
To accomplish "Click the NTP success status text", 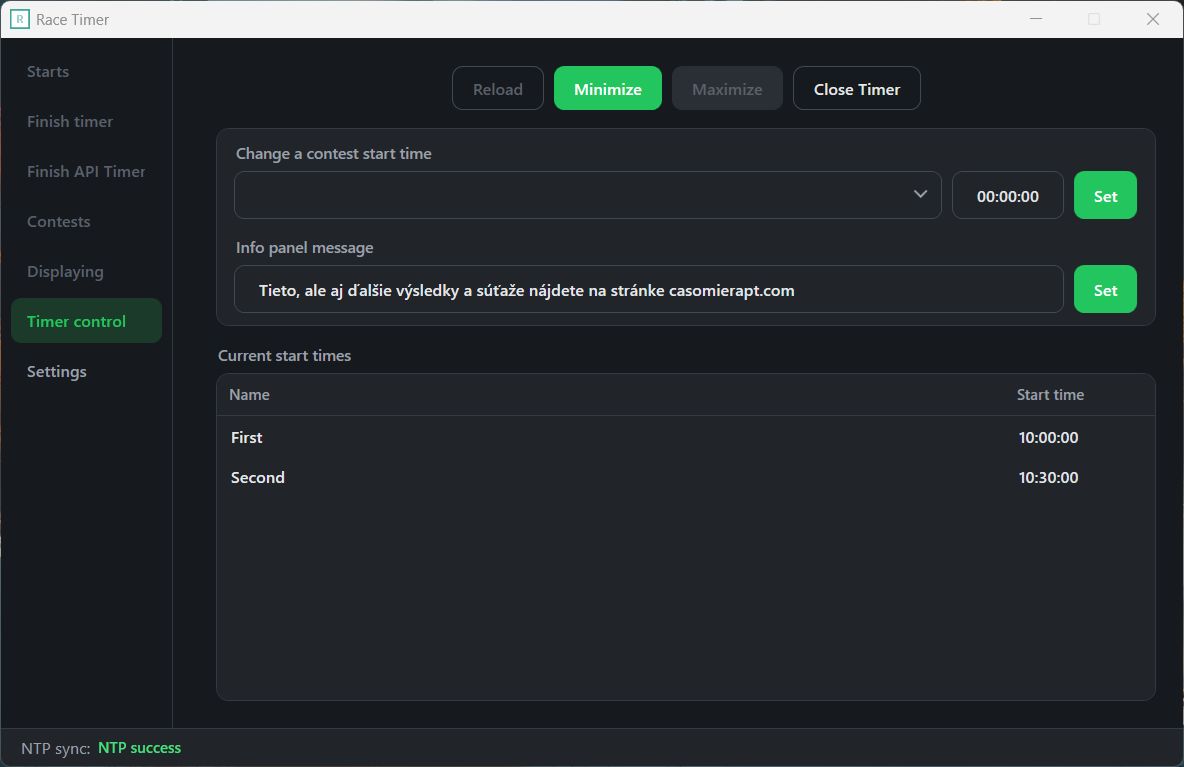I will 140,748.
